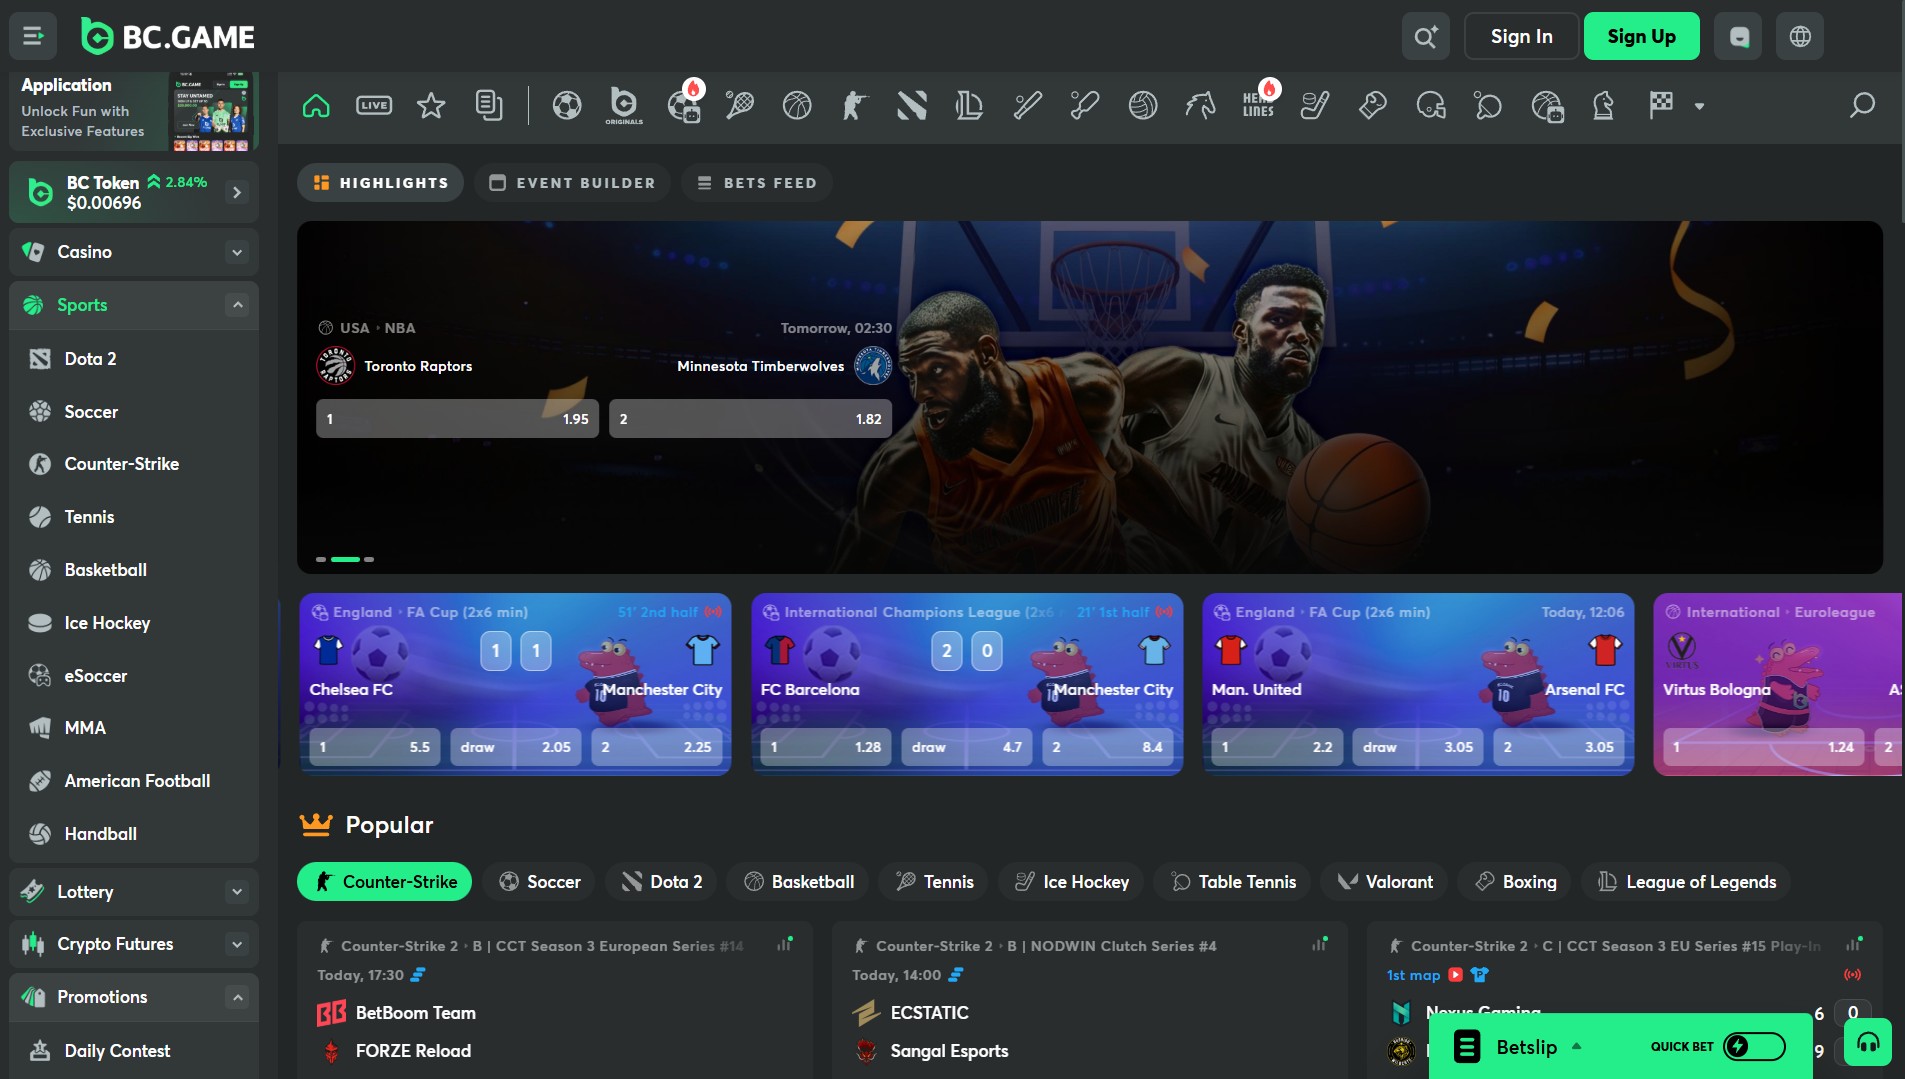Expand the Casino section in sidebar
Viewport: 1905px width, 1079px height.
pyautogui.click(x=237, y=252)
